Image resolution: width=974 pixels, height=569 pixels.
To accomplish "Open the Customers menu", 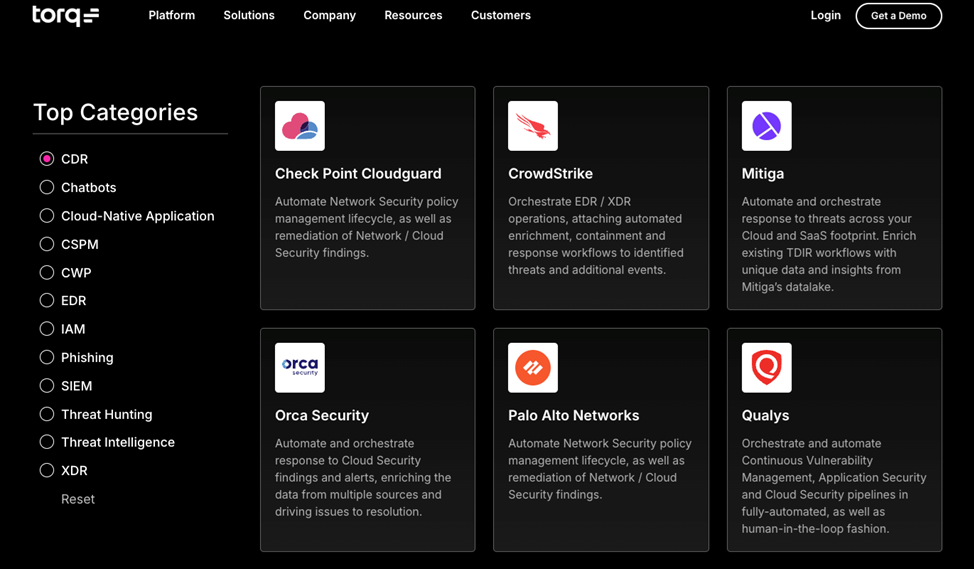I will tap(501, 15).
